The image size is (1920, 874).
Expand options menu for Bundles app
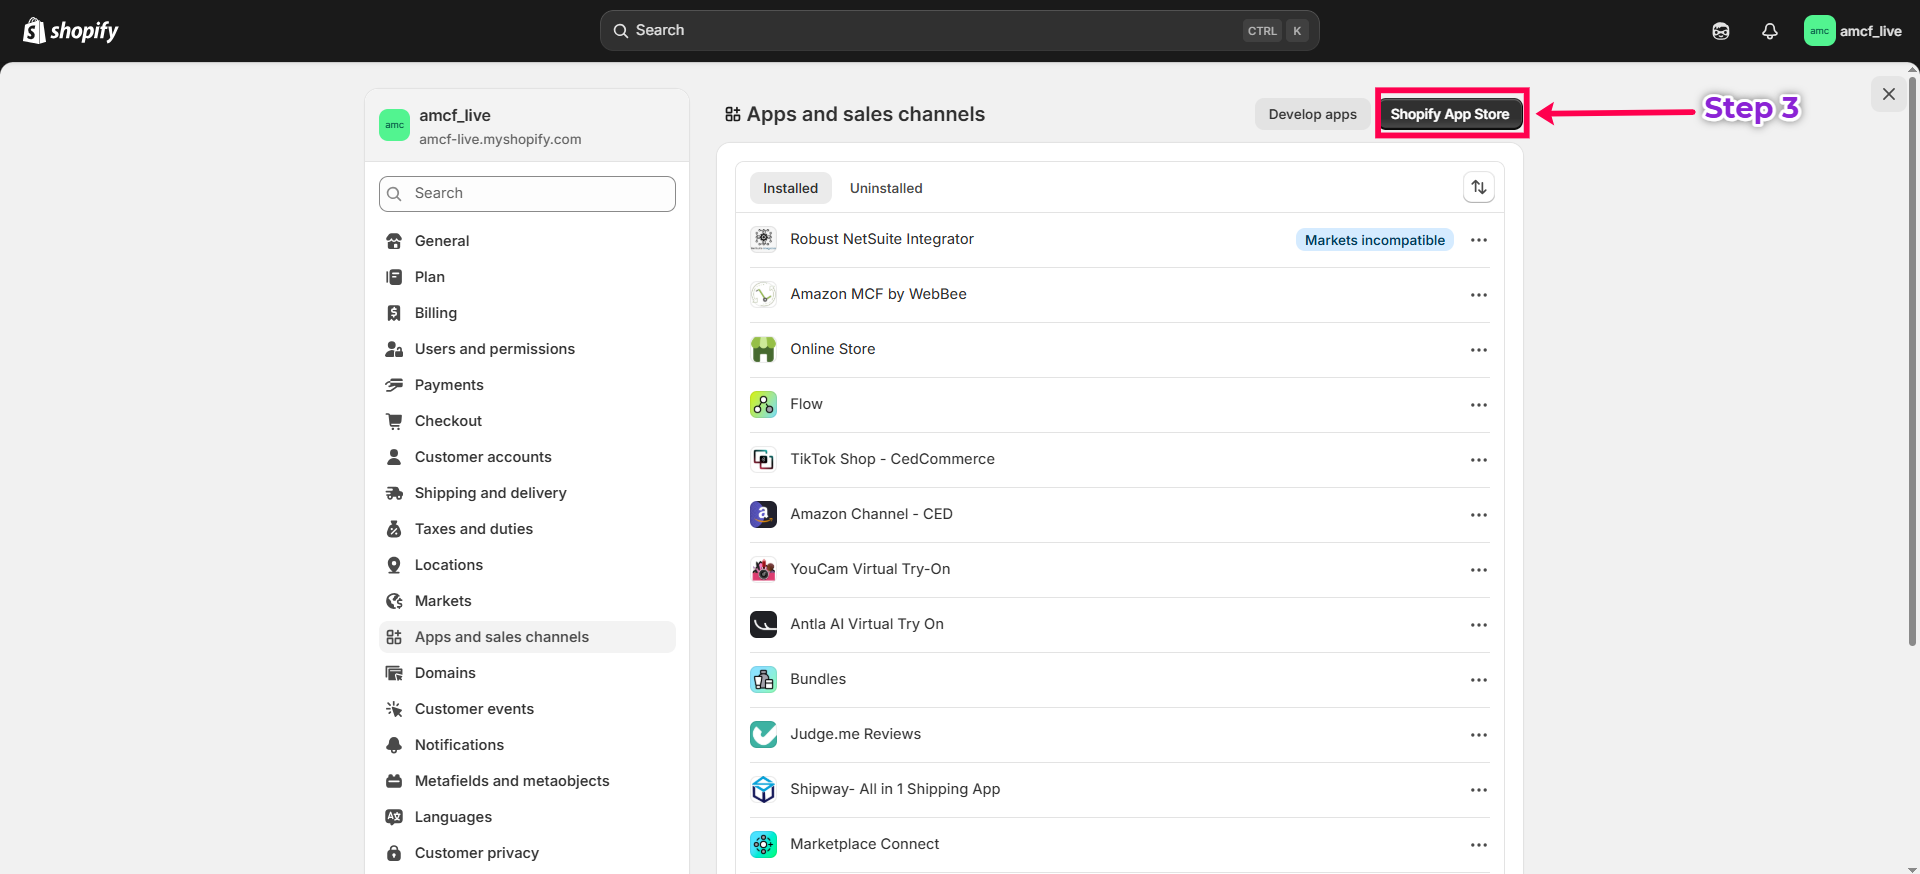[x=1478, y=680]
